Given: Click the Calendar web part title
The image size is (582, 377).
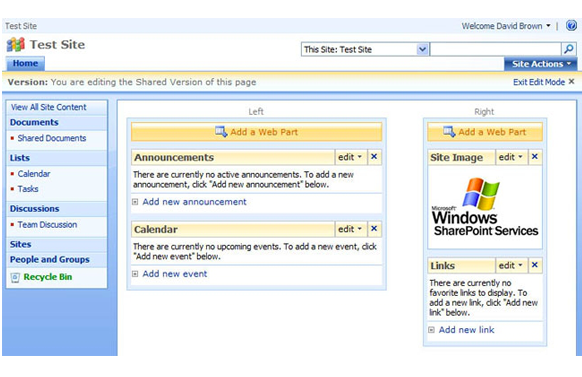Looking at the screenshot, I should pyautogui.click(x=156, y=229).
